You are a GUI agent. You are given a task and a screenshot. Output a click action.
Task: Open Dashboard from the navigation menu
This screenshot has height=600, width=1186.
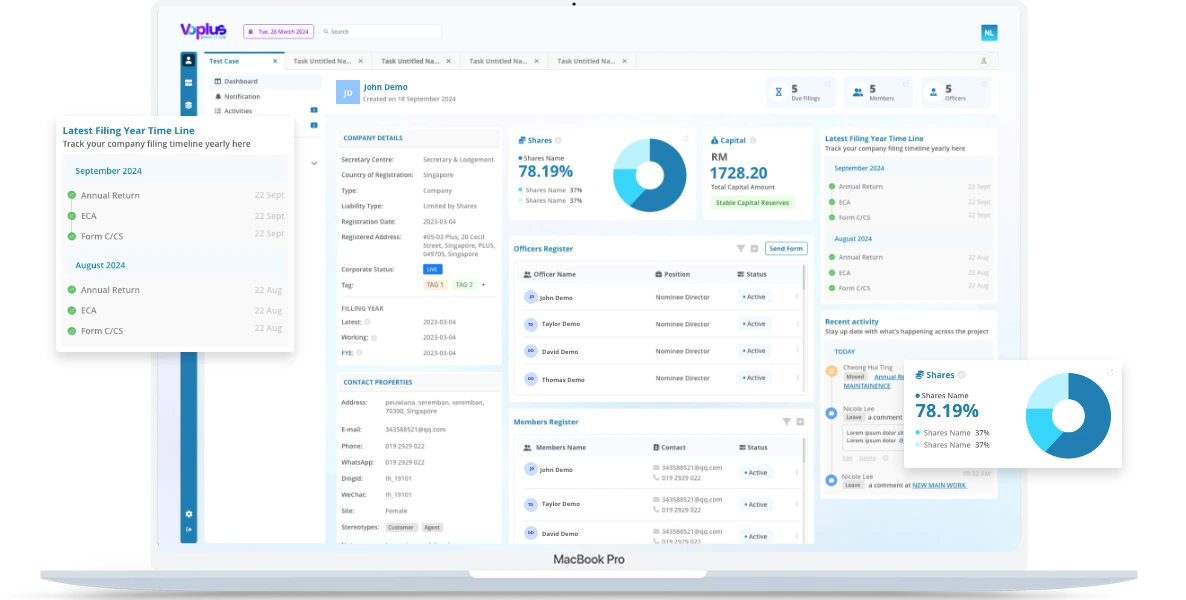click(x=241, y=81)
